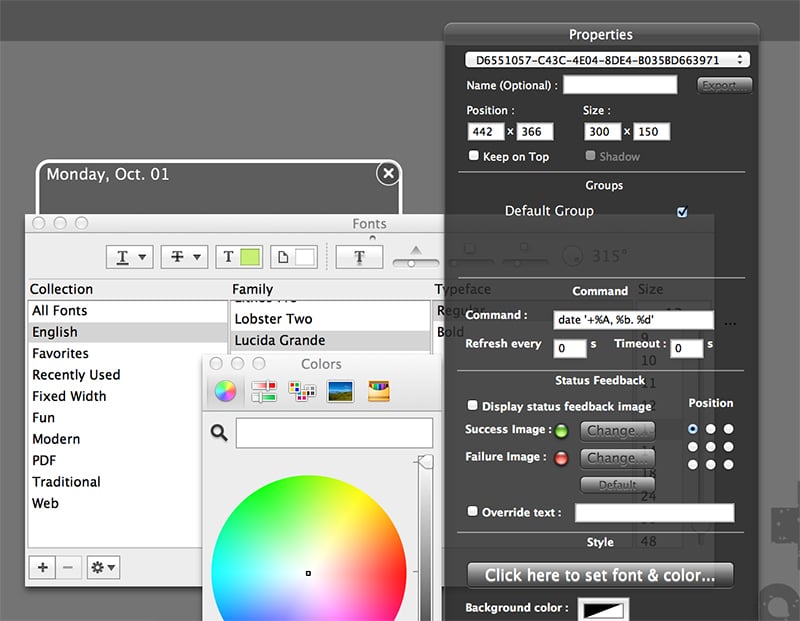Open the gear action menu in Fonts window
The height and width of the screenshot is (621, 800).
pos(102,567)
